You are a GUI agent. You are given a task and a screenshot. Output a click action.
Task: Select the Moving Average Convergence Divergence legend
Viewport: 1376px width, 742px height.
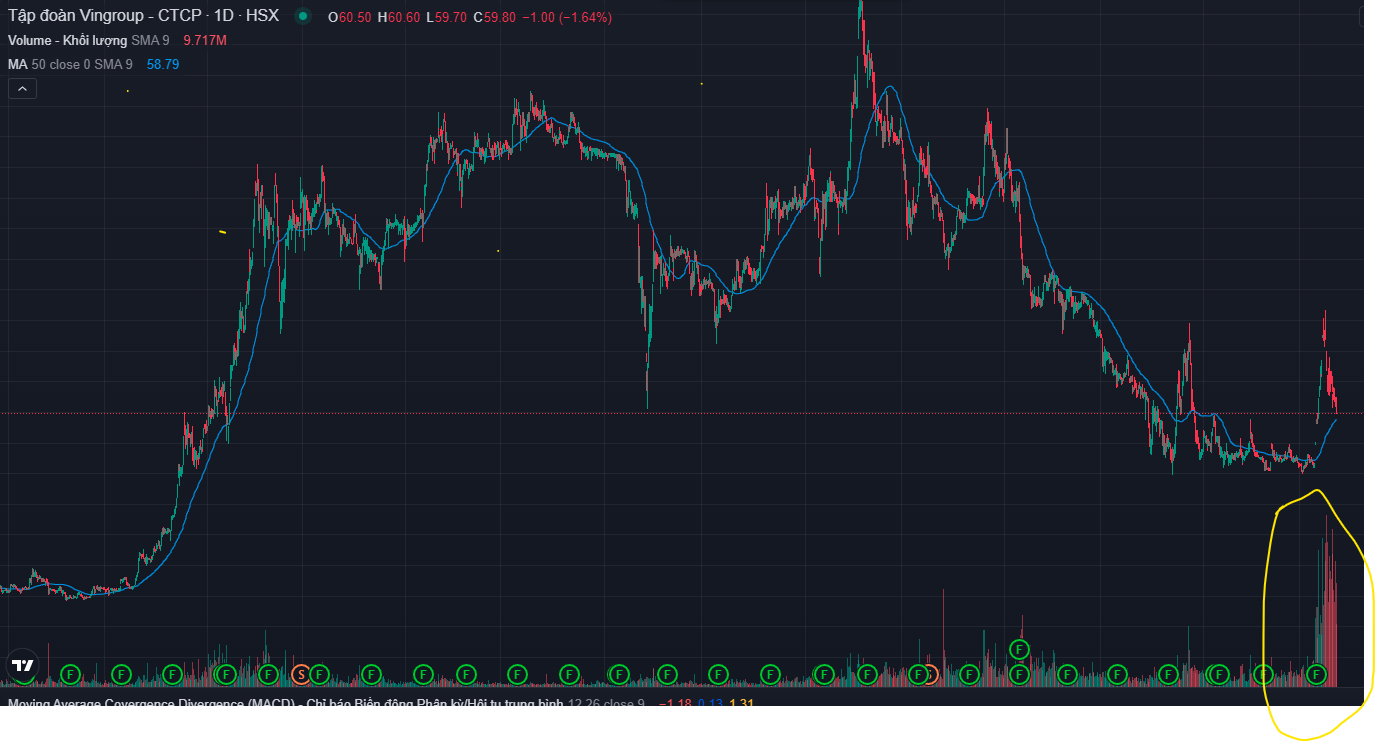click(x=326, y=705)
